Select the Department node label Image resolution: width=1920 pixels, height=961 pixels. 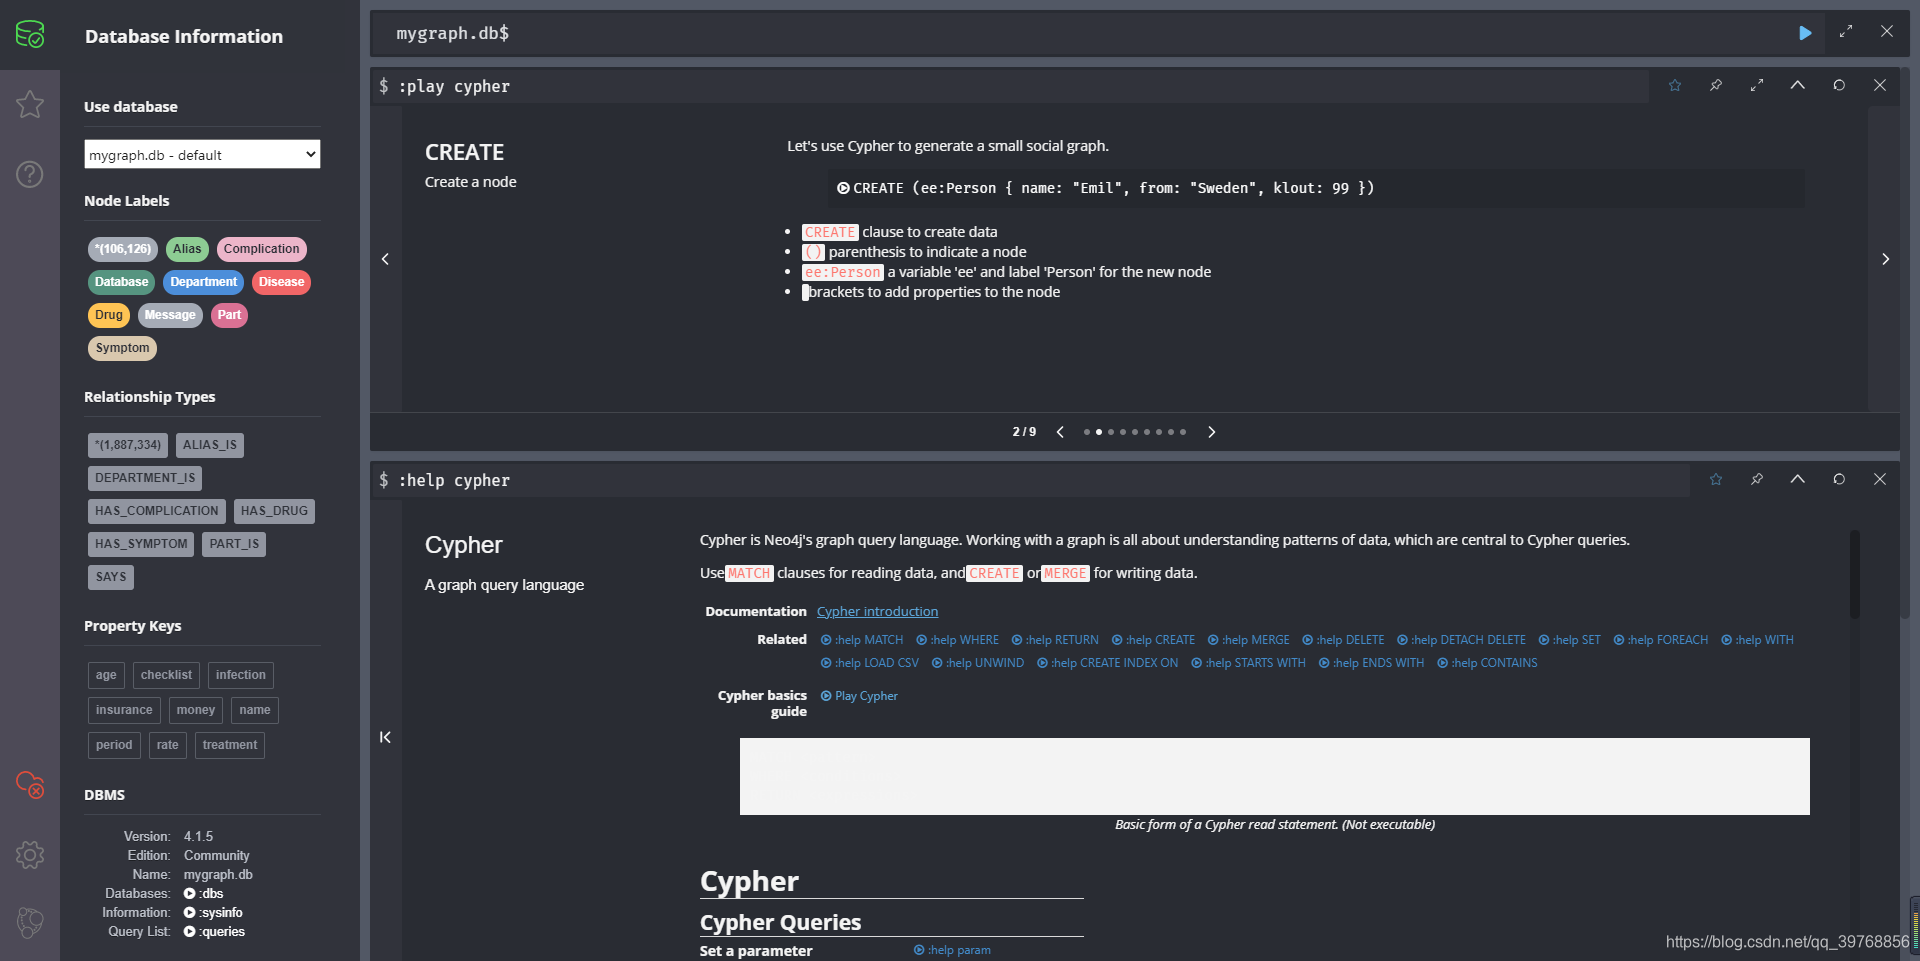coord(203,282)
